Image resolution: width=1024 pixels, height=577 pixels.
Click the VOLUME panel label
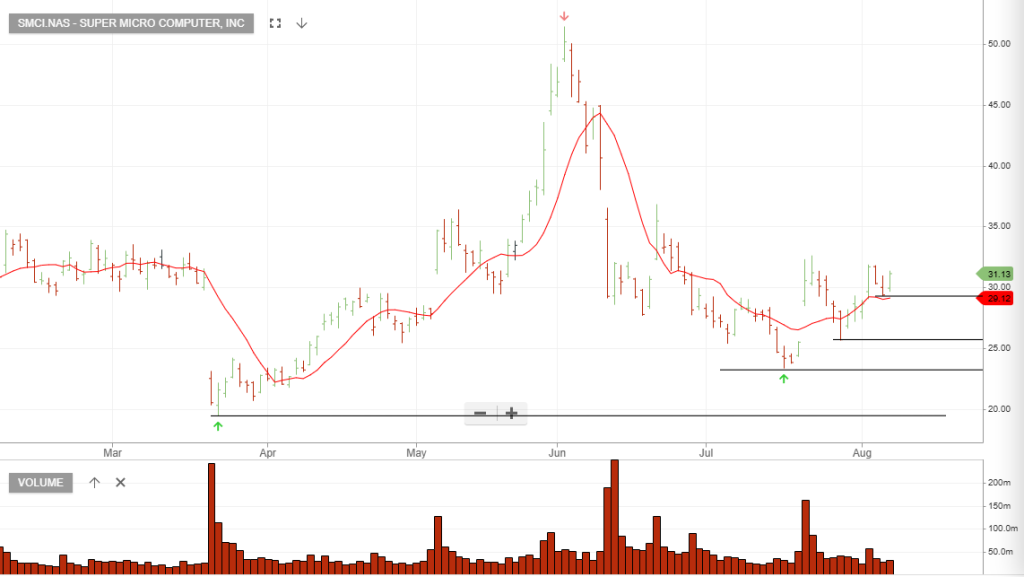40,482
